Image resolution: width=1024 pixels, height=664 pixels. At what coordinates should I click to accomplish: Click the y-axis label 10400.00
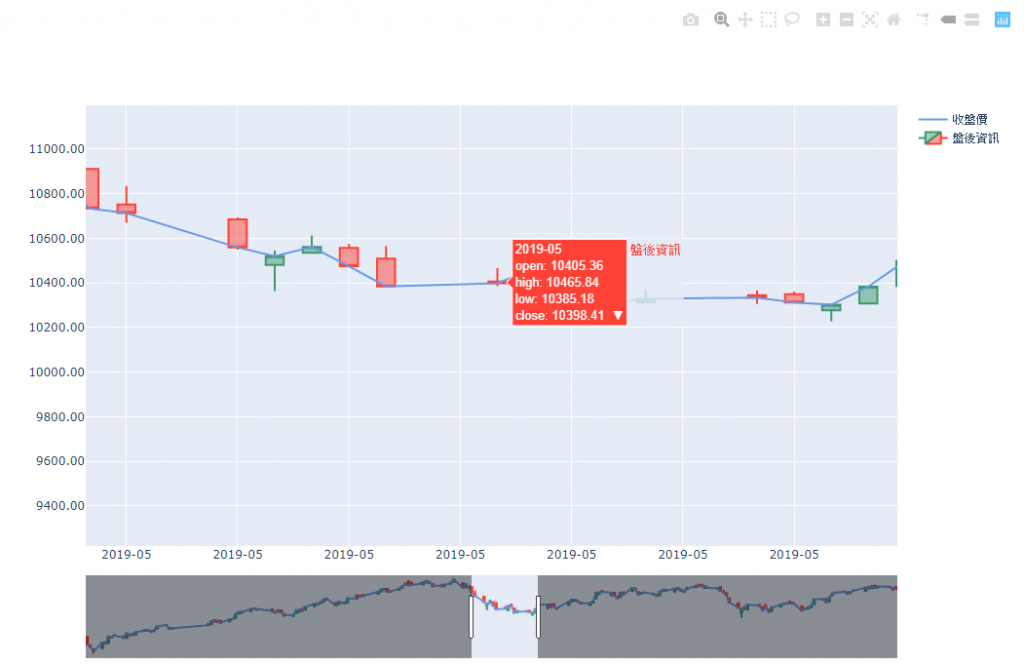tap(57, 283)
